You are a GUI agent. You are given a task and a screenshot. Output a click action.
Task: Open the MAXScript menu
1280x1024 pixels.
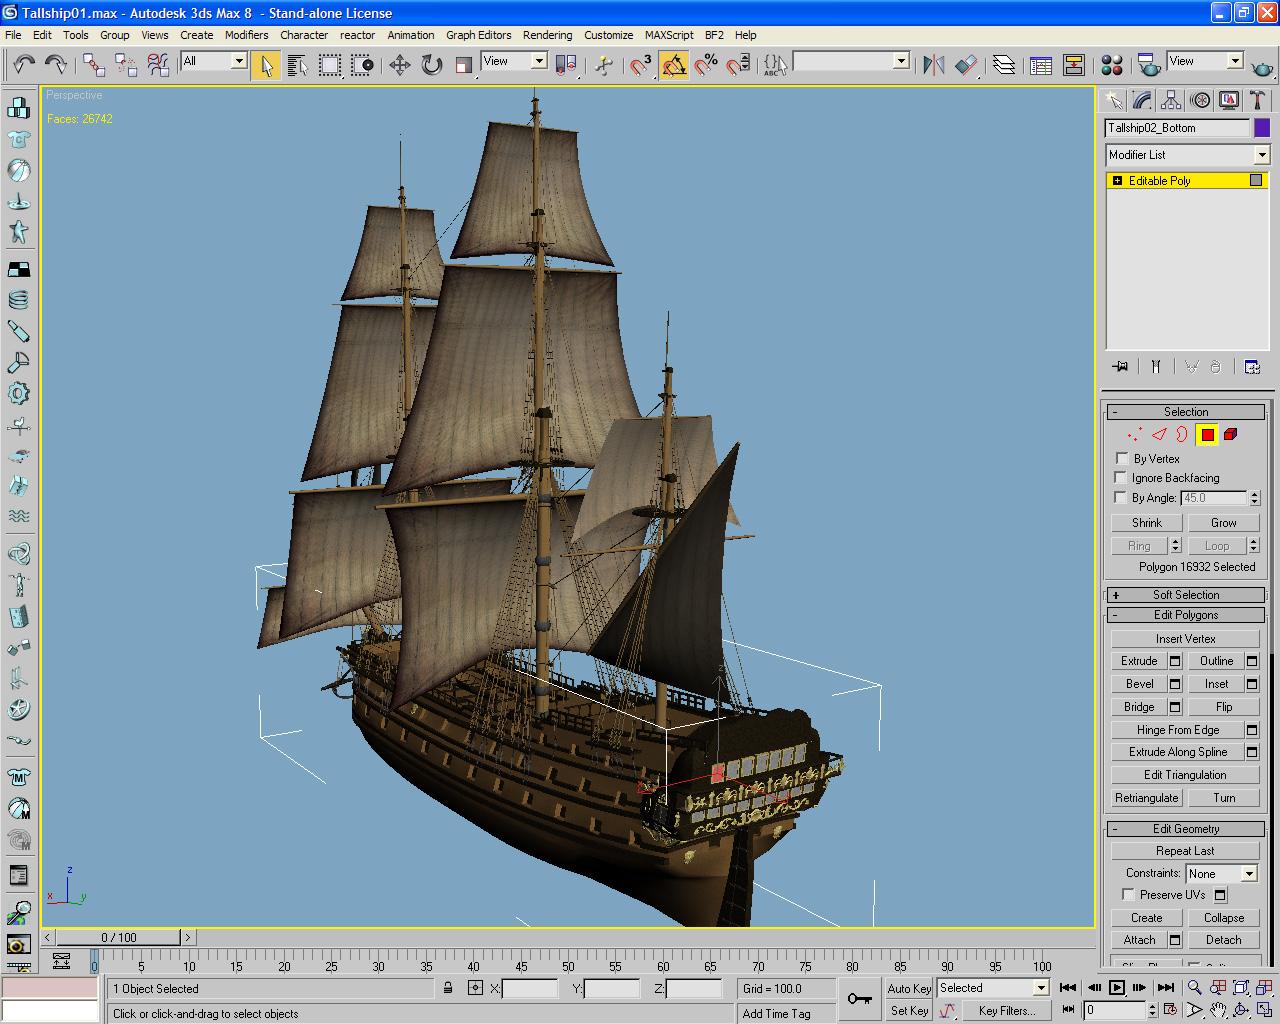click(668, 35)
